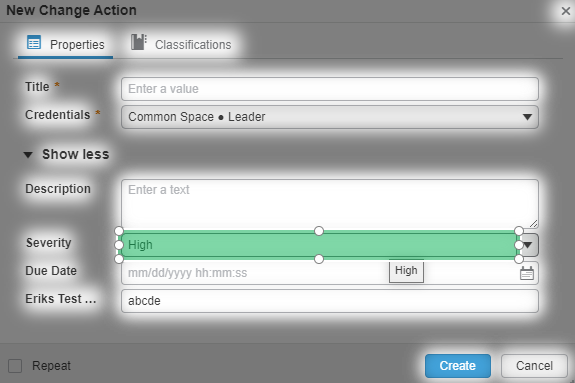Click the Properties tab list icon
The width and height of the screenshot is (575, 383).
pos(34,43)
